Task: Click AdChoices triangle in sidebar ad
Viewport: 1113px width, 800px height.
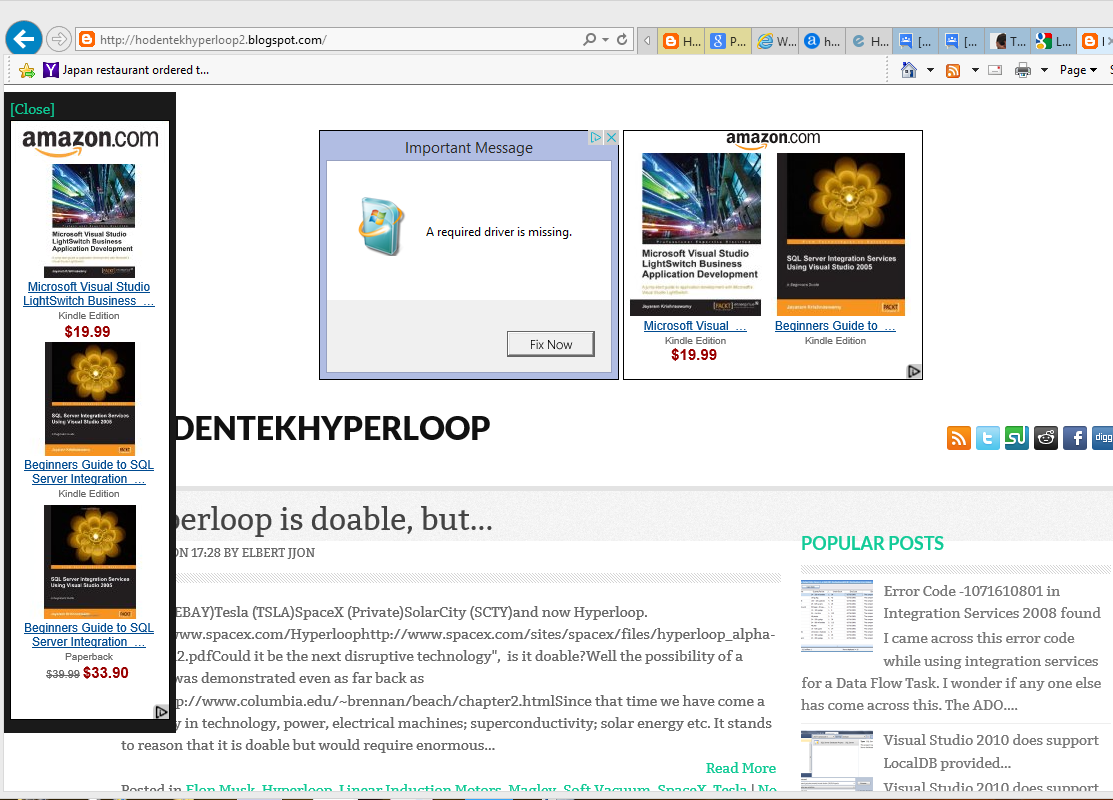Action: (161, 711)
